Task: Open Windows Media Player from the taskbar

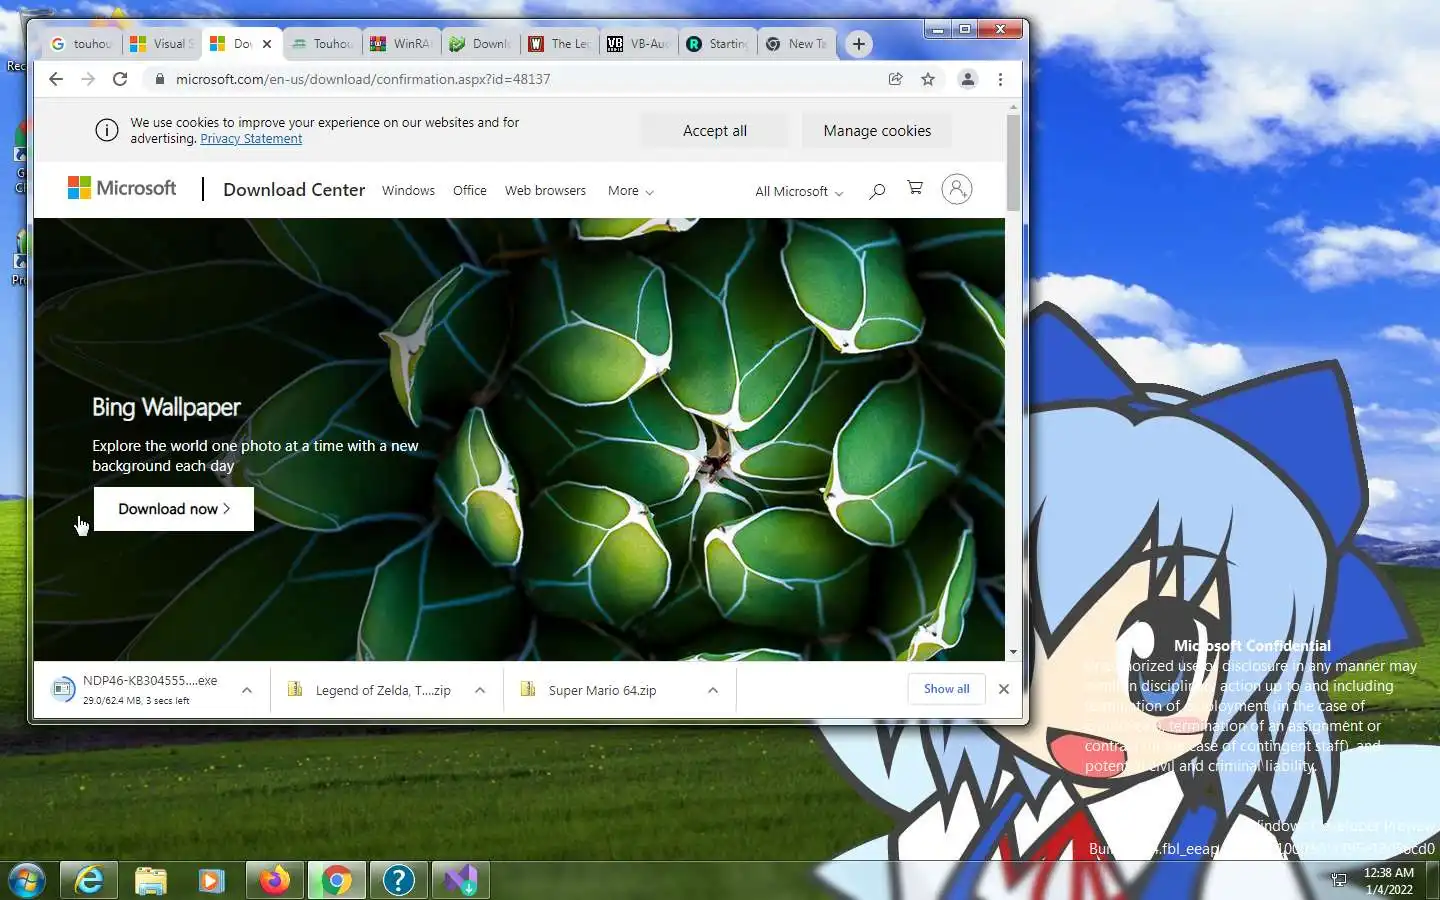Action: click(211, 880)
